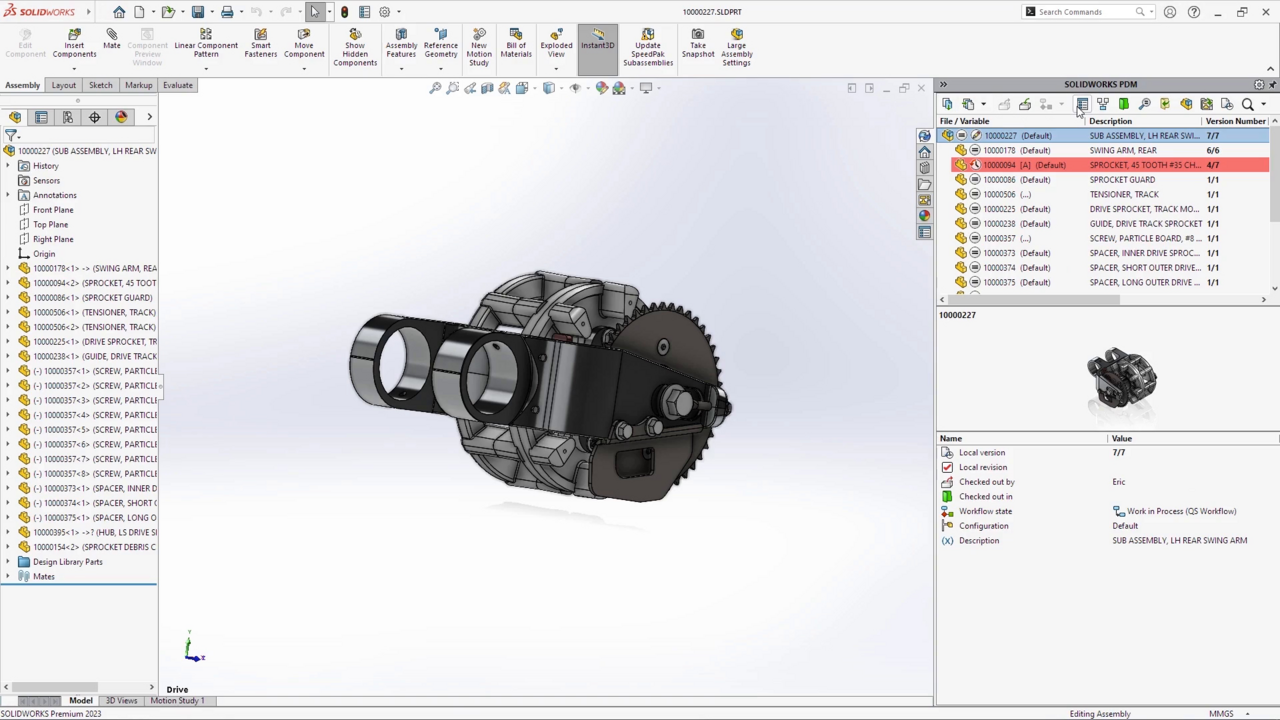The width and height of the screenshot is (1280, 720).
Task: Click the Take Snapshot button
Action: click(x=698, y=45)
